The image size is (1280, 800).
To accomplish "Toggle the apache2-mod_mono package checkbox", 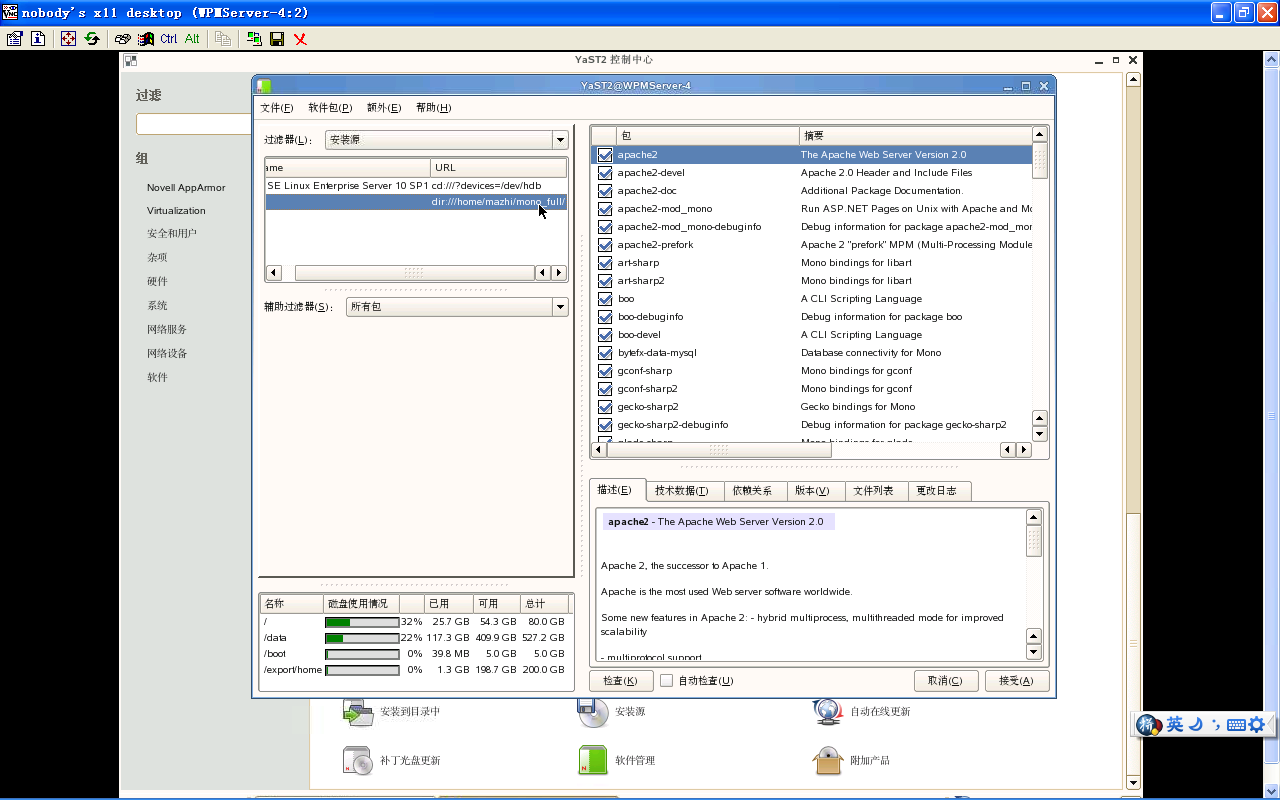I will (x=605, y=209).
